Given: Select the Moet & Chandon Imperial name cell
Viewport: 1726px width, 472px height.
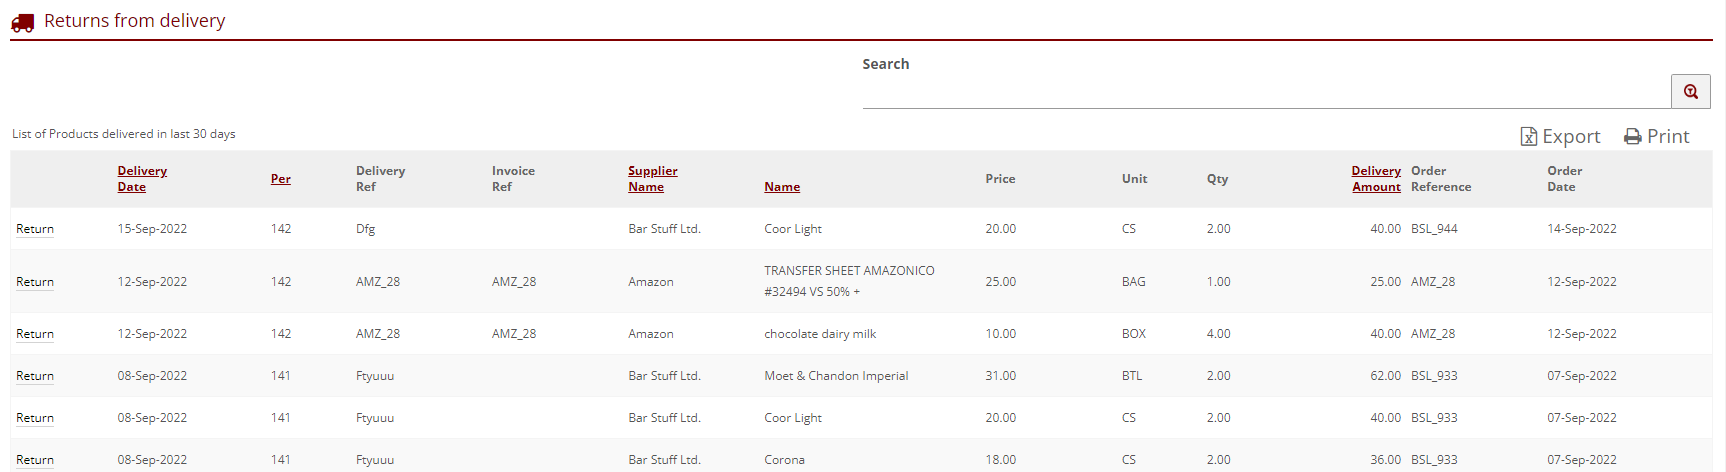Looking at the screenshot, I should coord(836,376).
